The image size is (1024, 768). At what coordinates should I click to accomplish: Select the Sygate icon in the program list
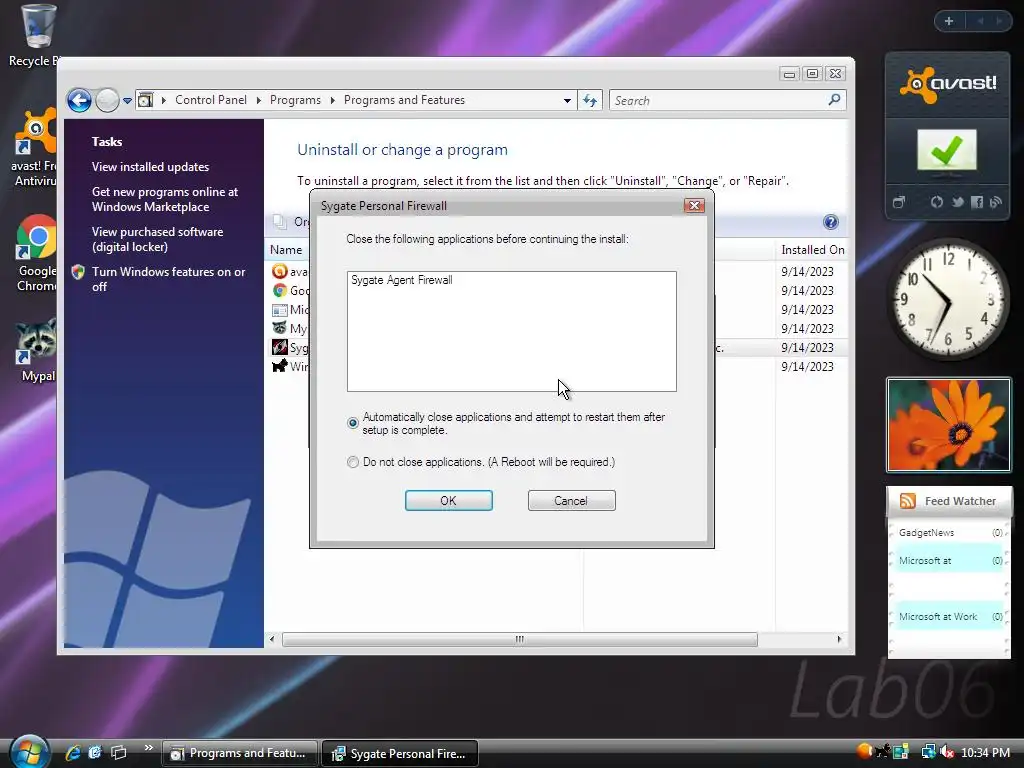(280, 347)
